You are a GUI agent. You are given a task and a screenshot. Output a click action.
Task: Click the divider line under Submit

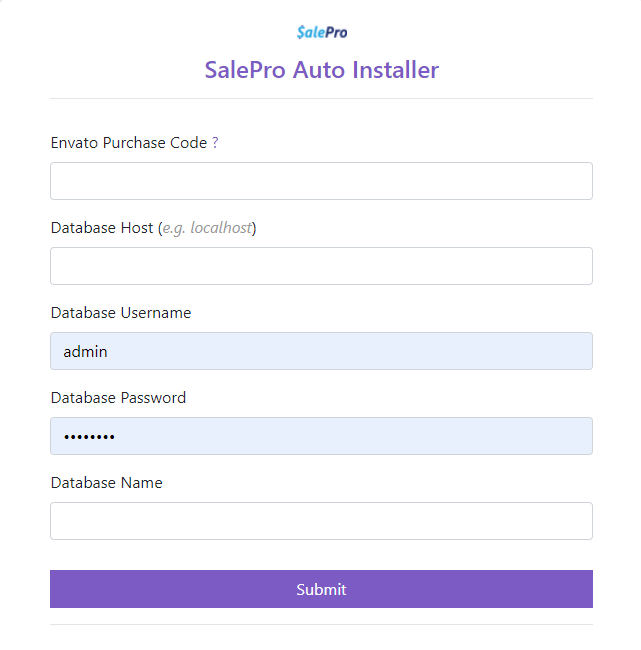point(321,624)
